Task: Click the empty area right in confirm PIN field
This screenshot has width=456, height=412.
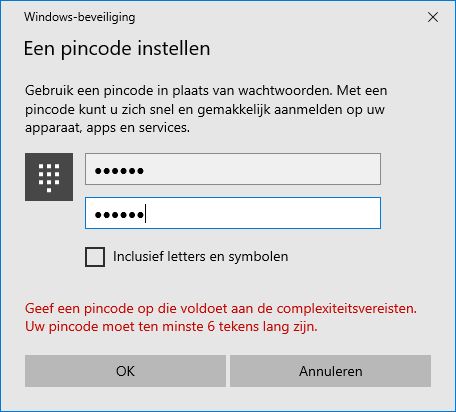Action: point(263,213)
